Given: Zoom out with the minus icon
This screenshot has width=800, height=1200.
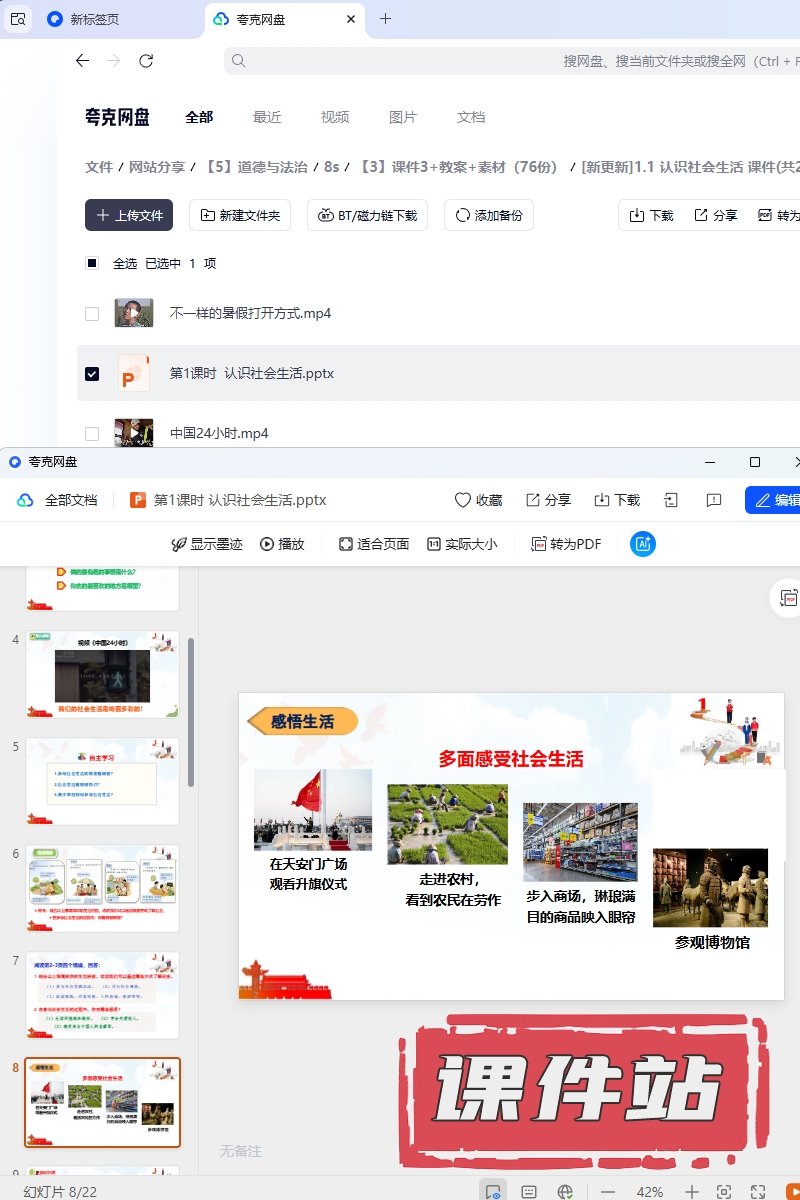Looking at the screenshot, I should tap(608, 1192).
